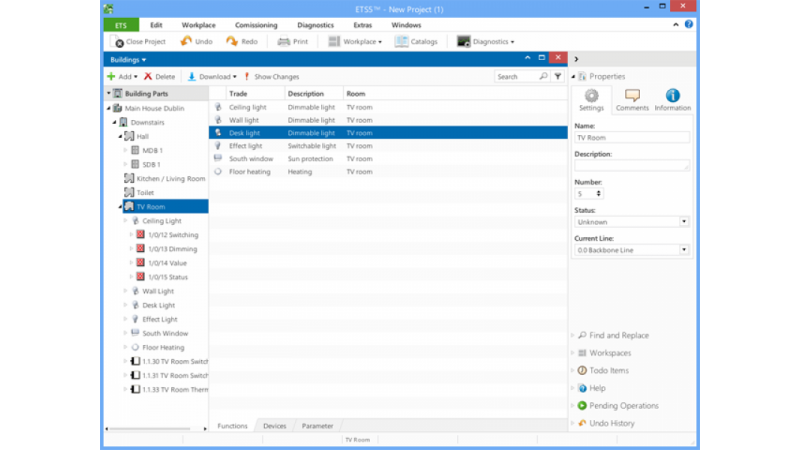Screen dimensions: 800x450
Task: Expand the Wall Light tree node
Action: pyautogui.click(x=126, y=291)
